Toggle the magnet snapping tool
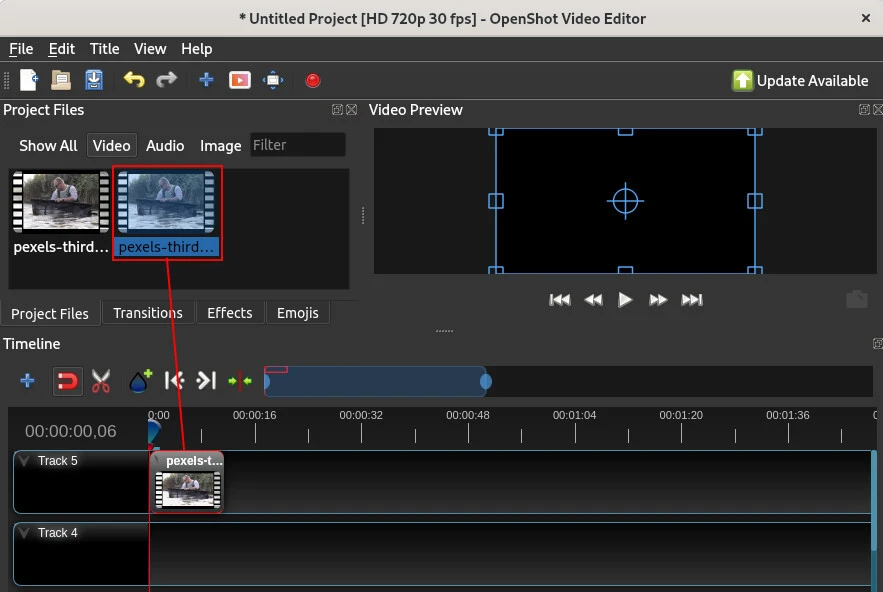The height and width of the screenshot is (592, 883). point(67,381)
